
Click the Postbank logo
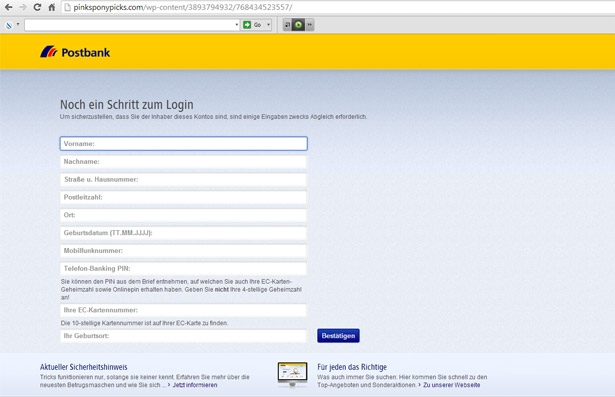(x=75, y=52)
